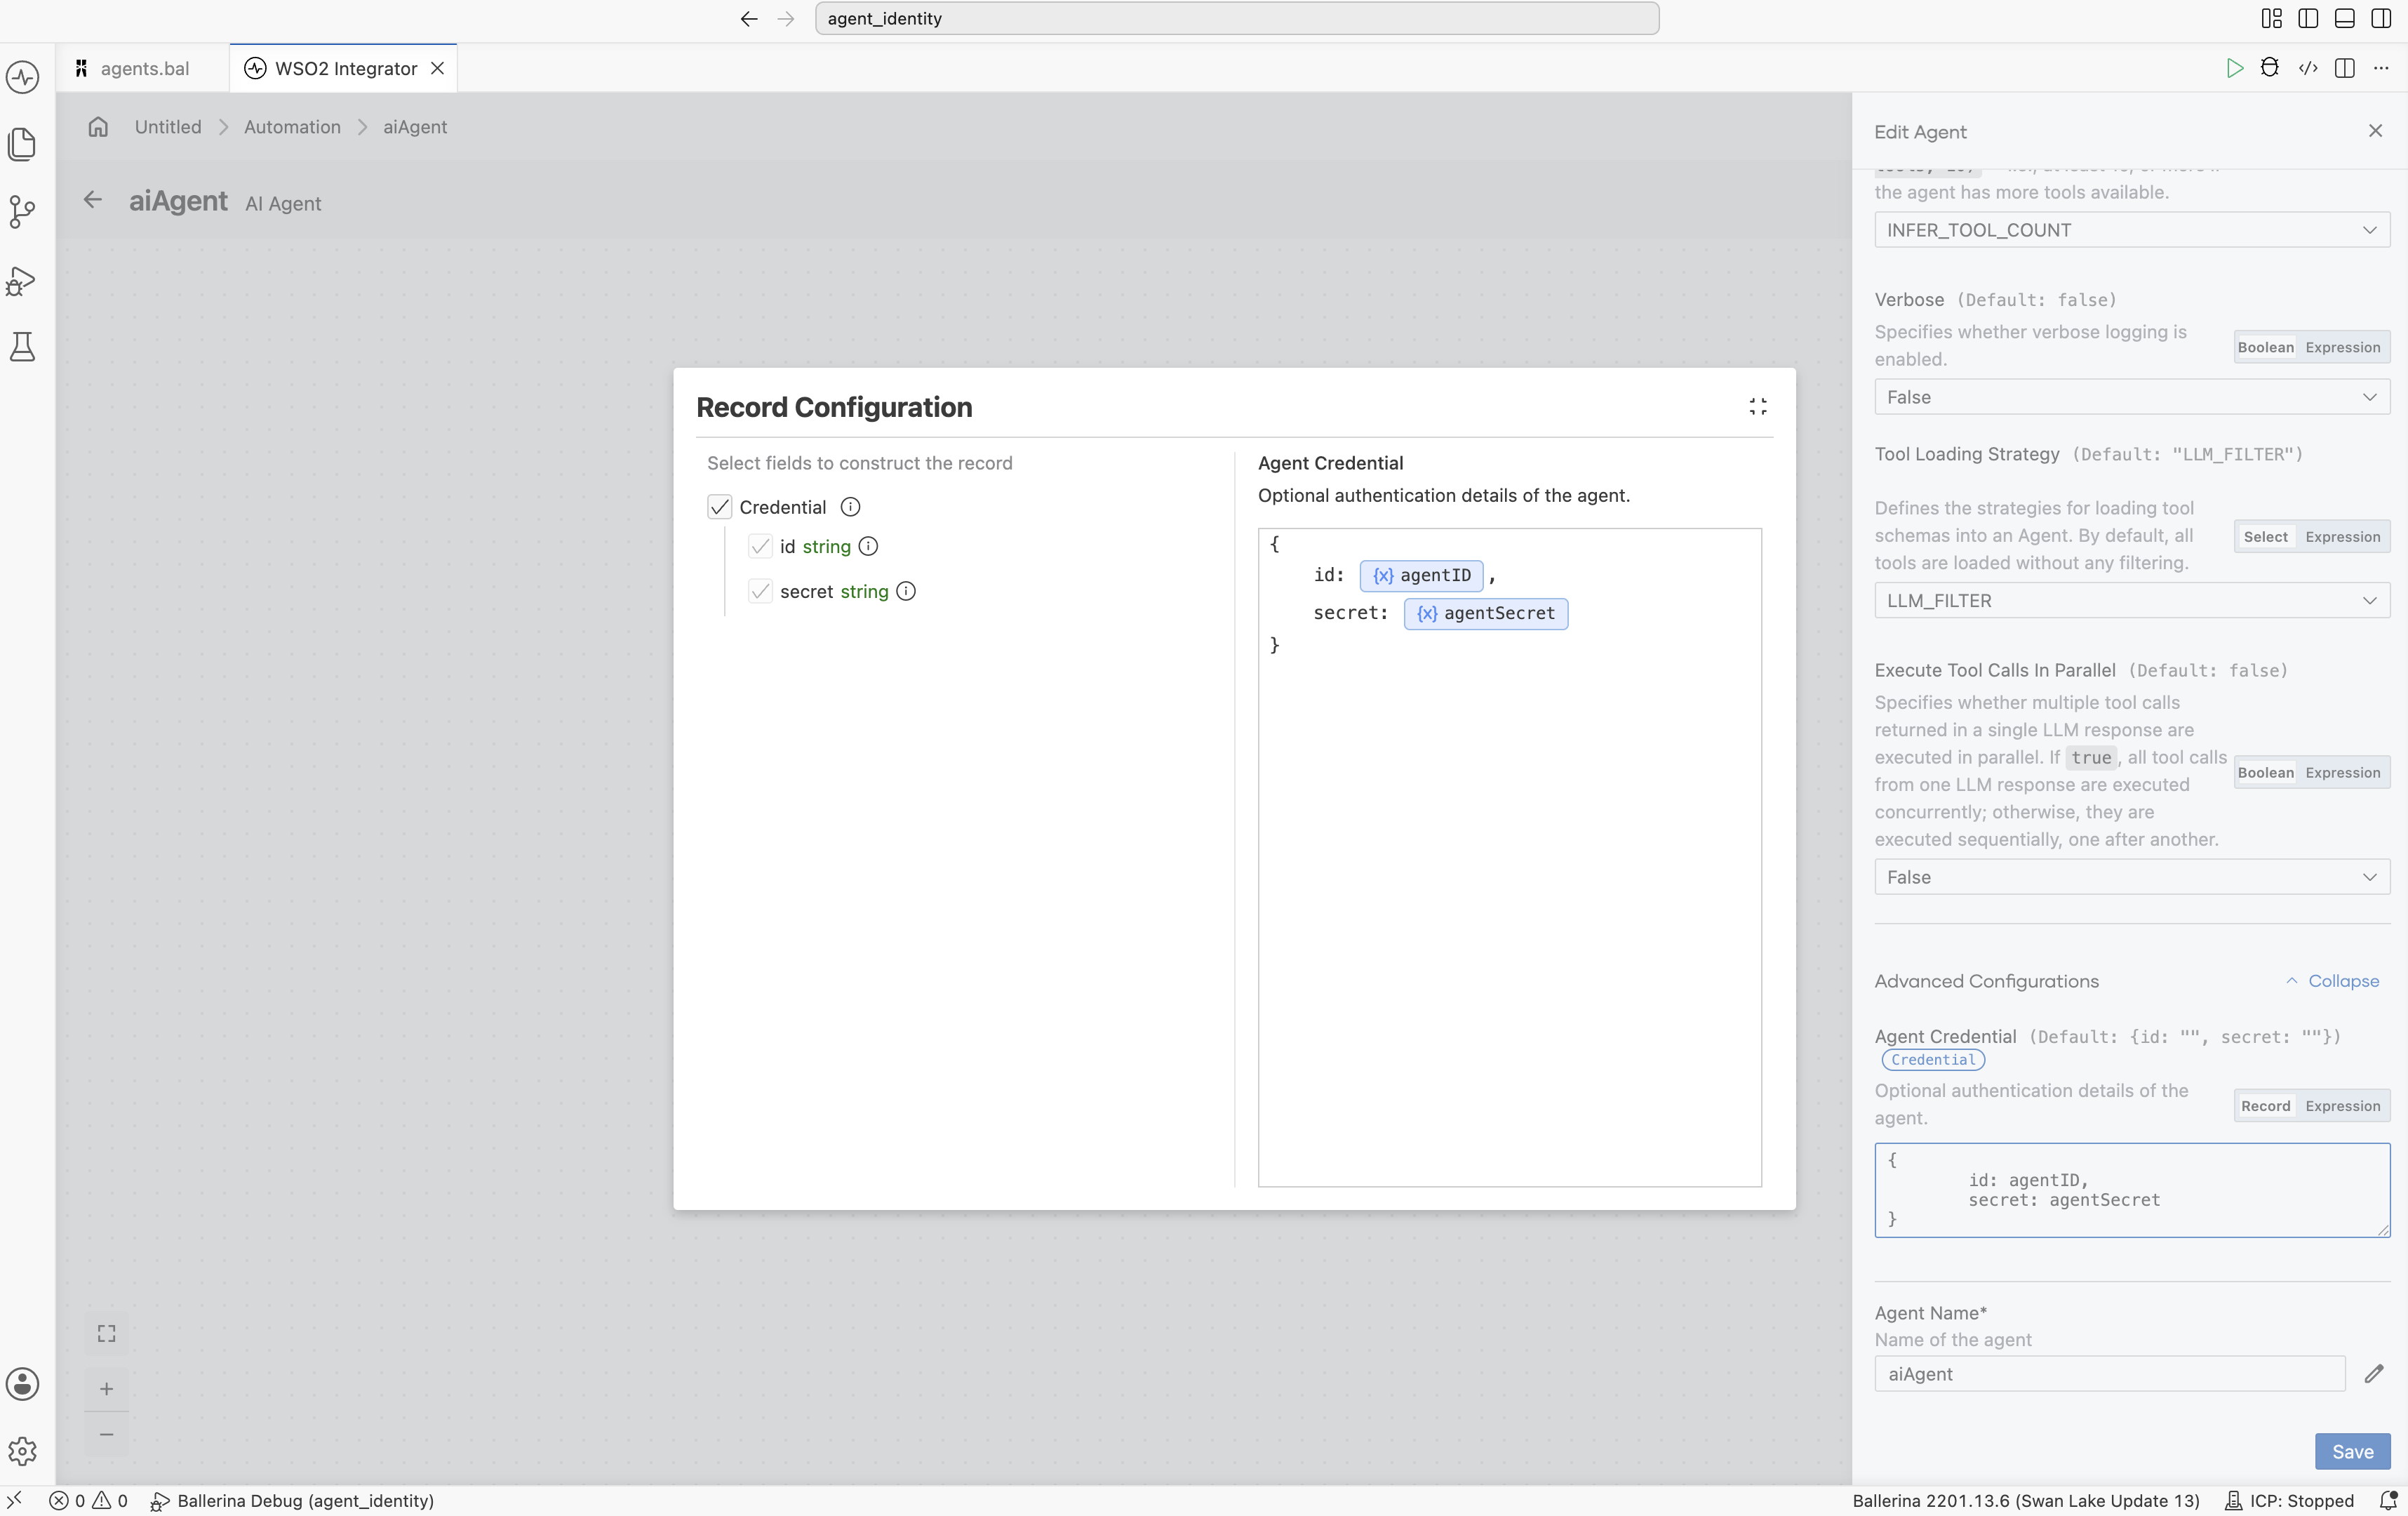Open the LLM_FILTER dropdown

(2131, 600)
